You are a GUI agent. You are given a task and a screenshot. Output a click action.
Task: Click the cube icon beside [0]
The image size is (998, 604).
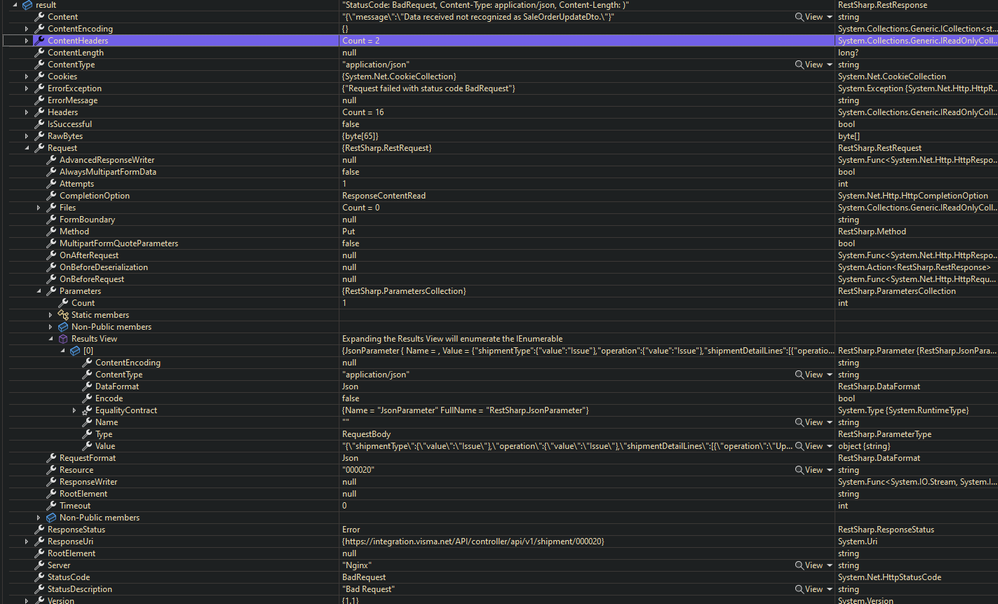click(x=75, y=351)
